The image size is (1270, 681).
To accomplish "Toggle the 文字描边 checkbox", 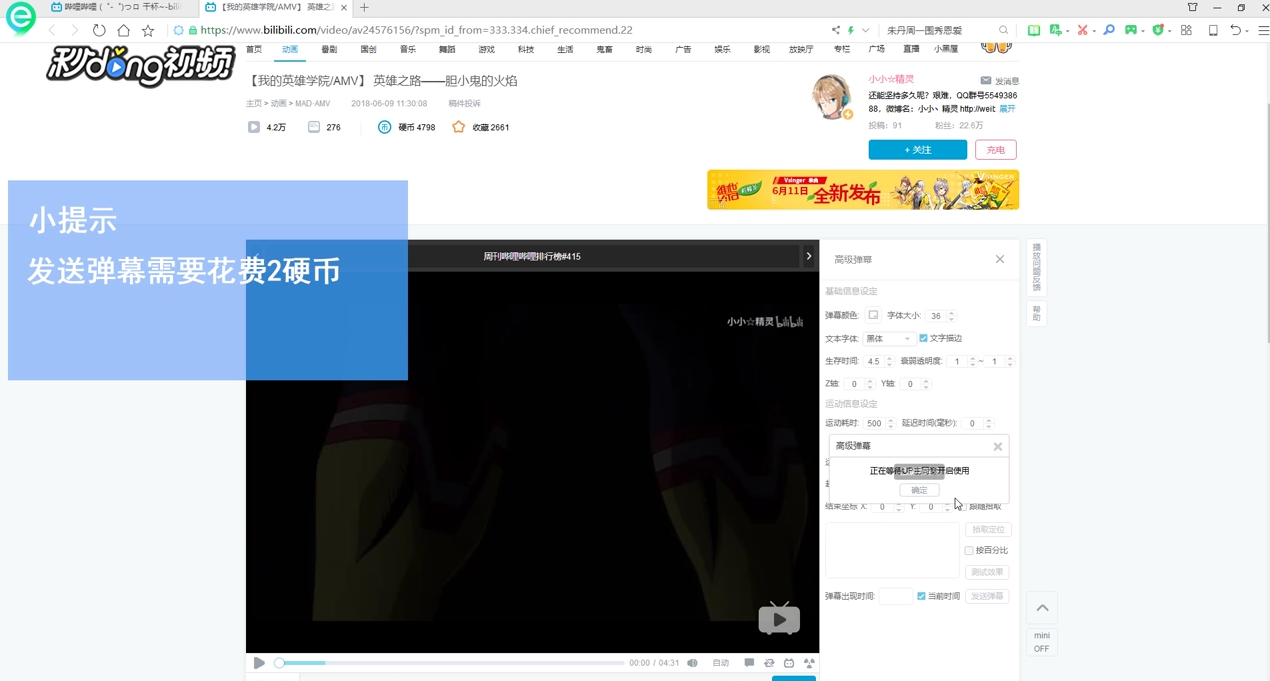I will click(x=923, y=338).
